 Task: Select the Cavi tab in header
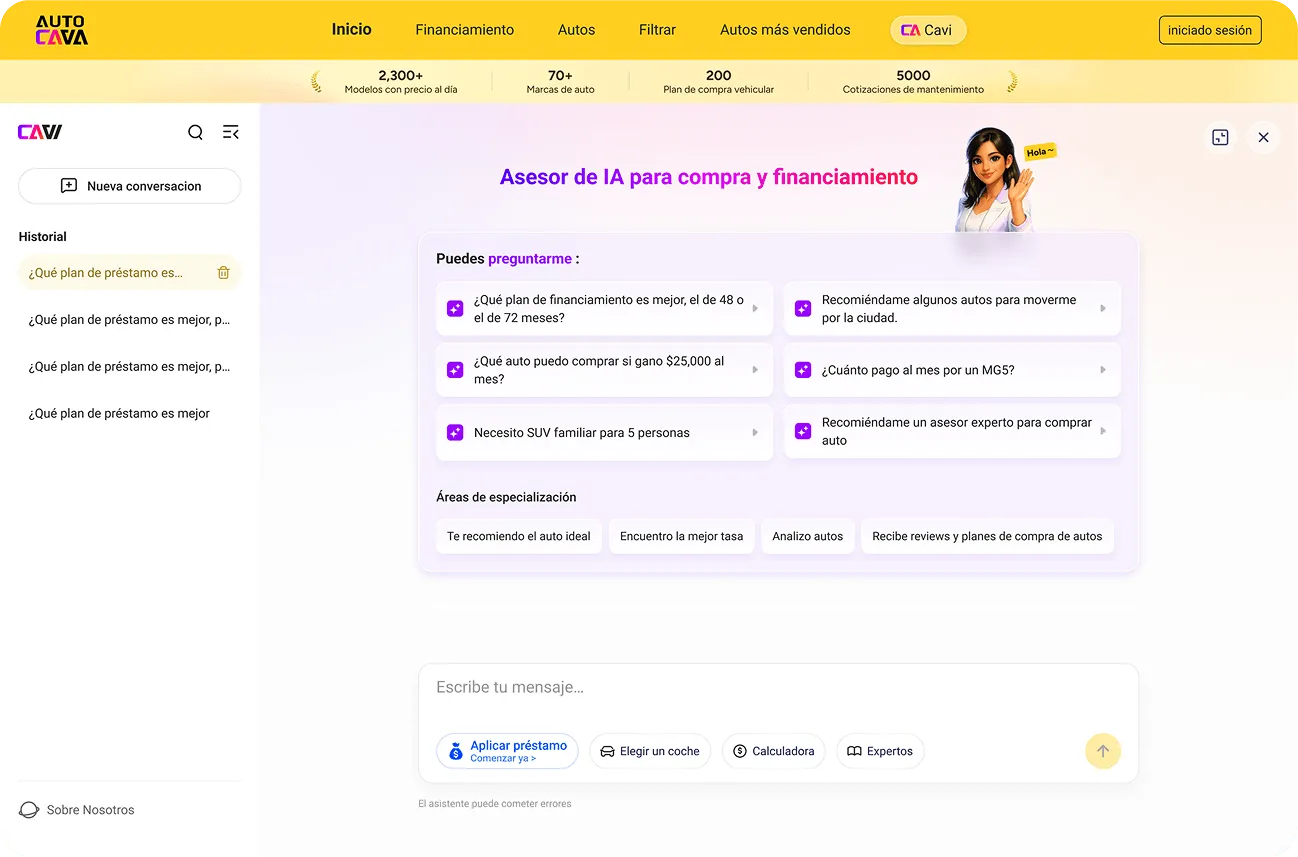click(928, 30)
